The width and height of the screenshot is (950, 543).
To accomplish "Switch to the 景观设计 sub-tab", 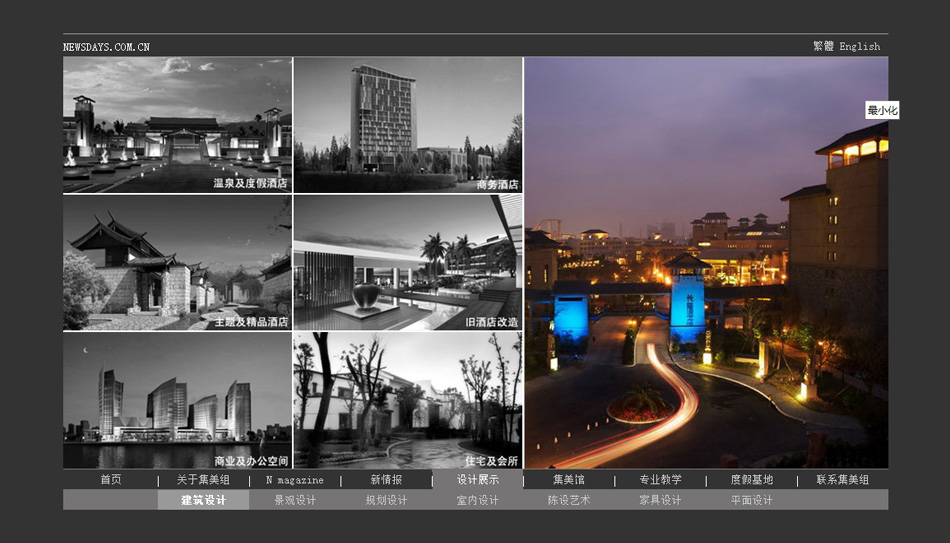I will pyautogui.click(x=295, y=500).
